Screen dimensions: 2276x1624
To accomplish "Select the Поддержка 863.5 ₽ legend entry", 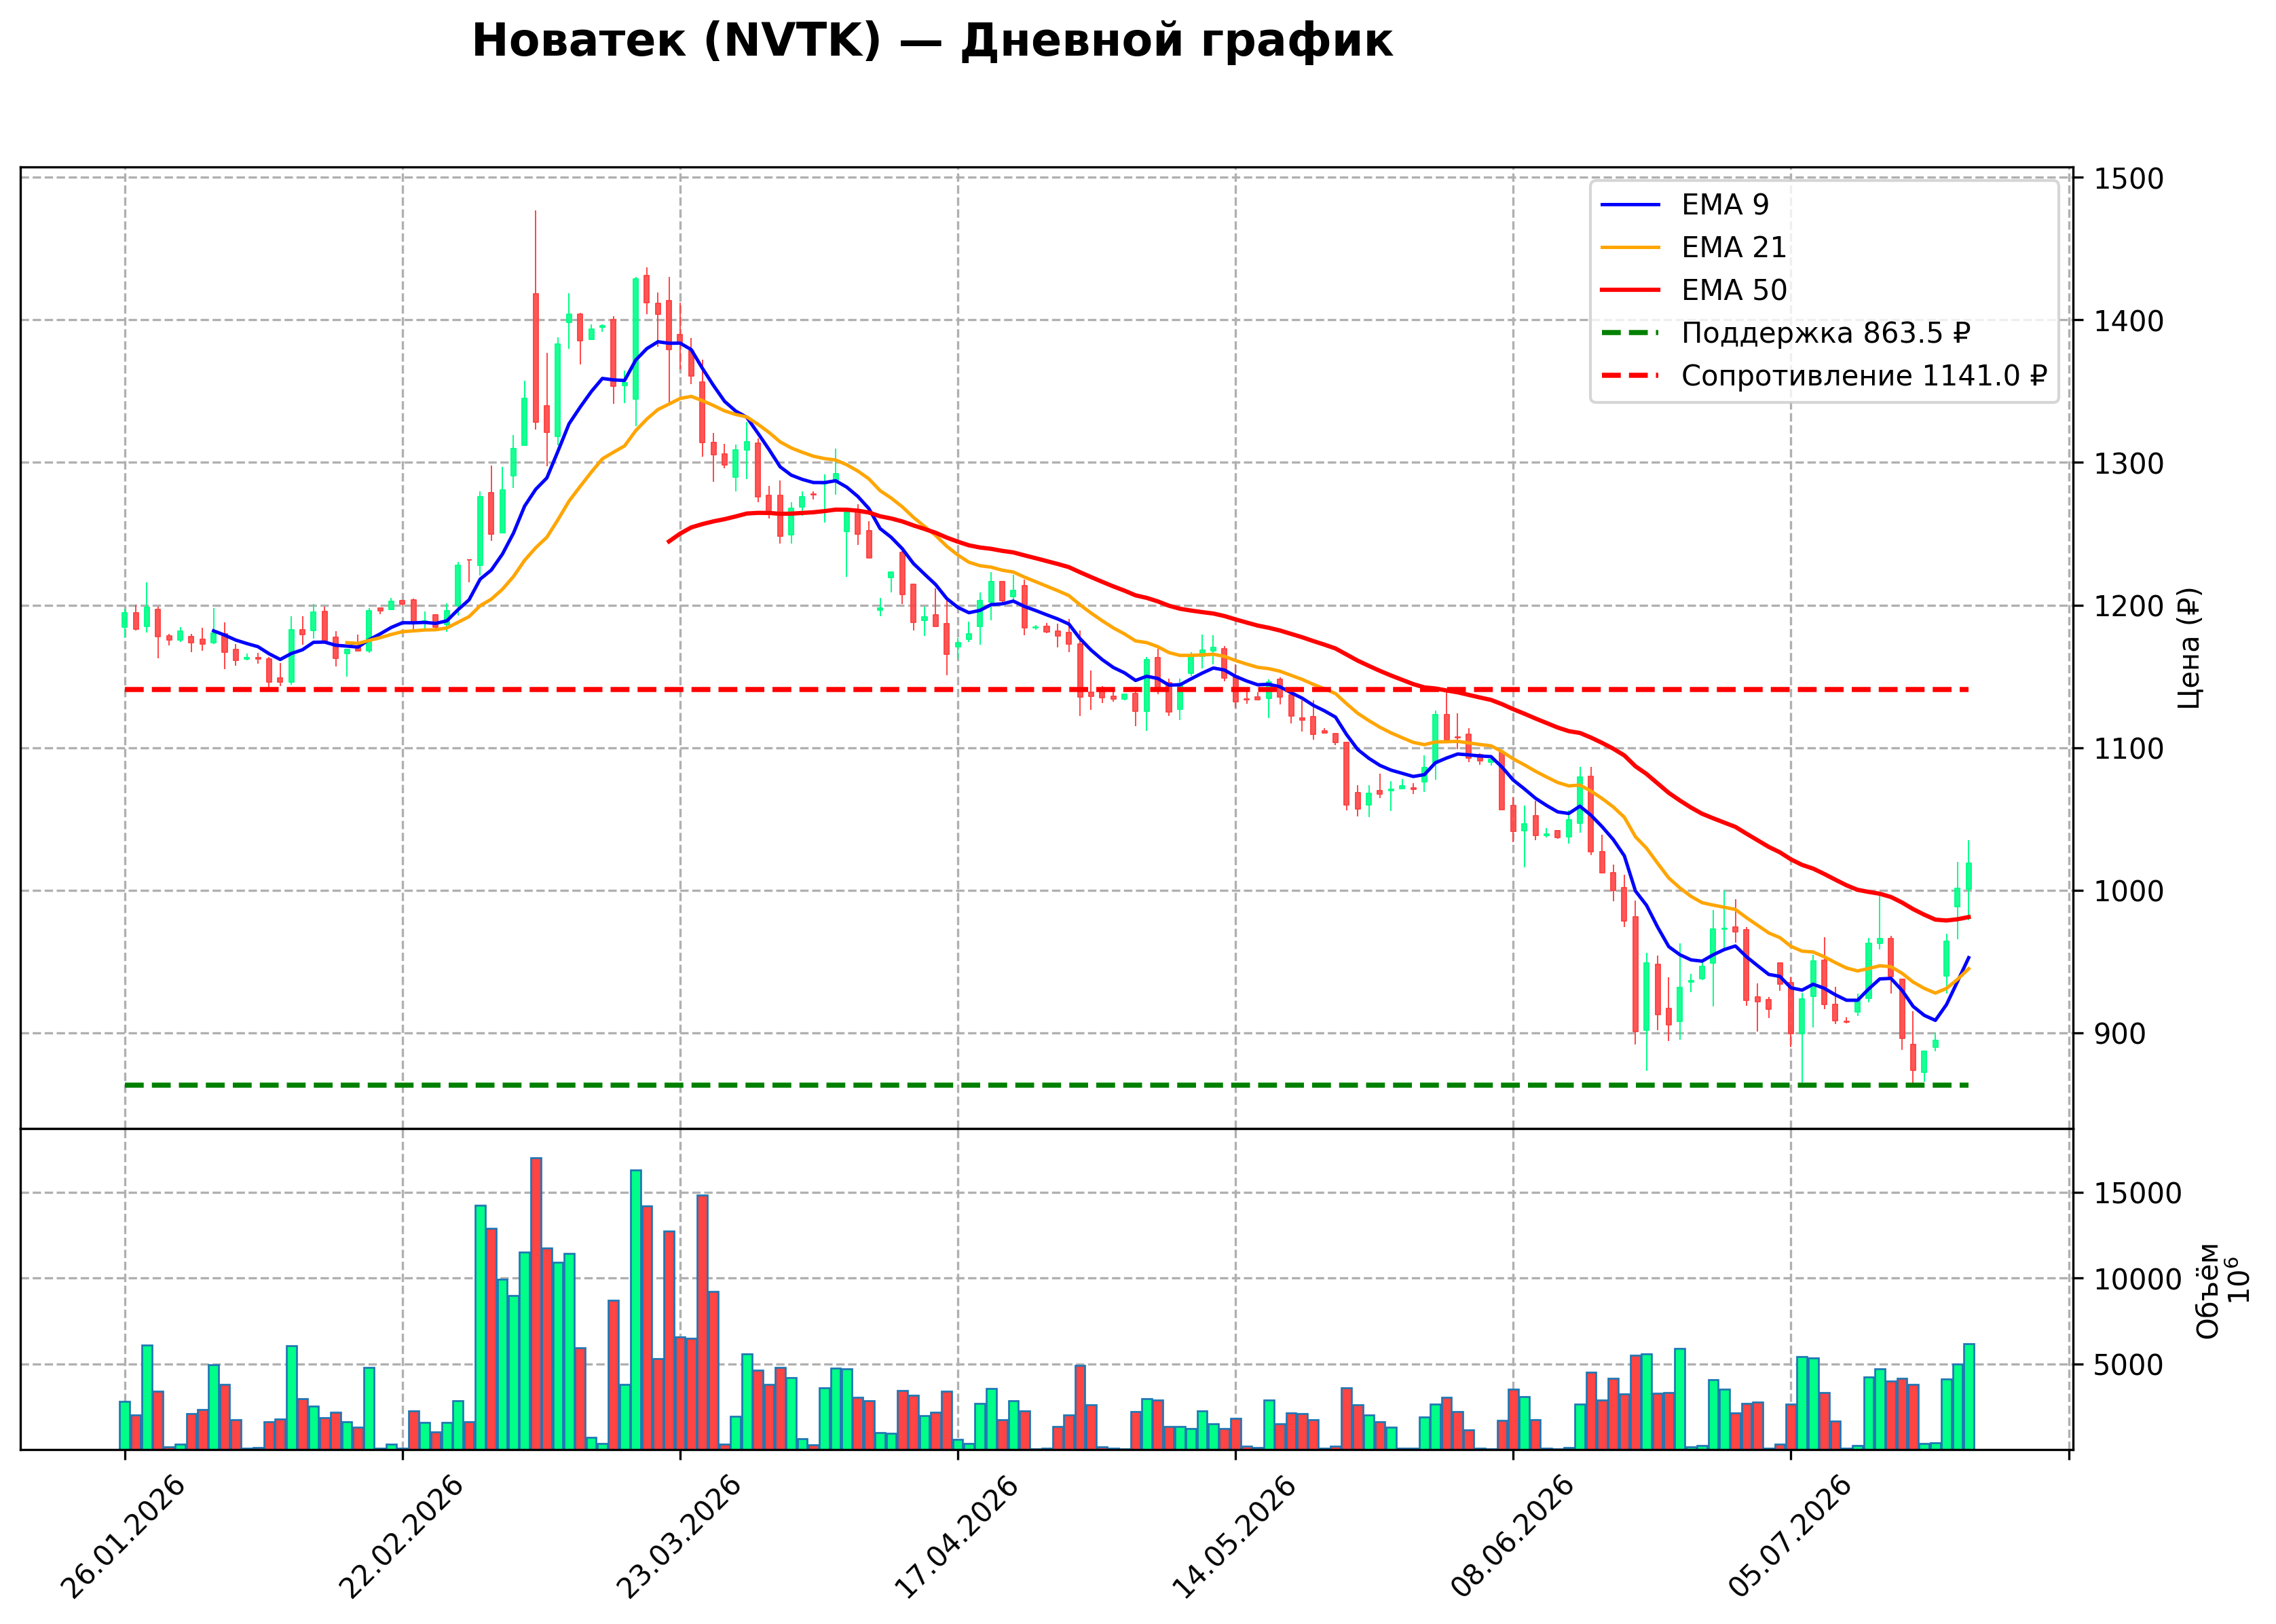I will tap(1785, 333).
